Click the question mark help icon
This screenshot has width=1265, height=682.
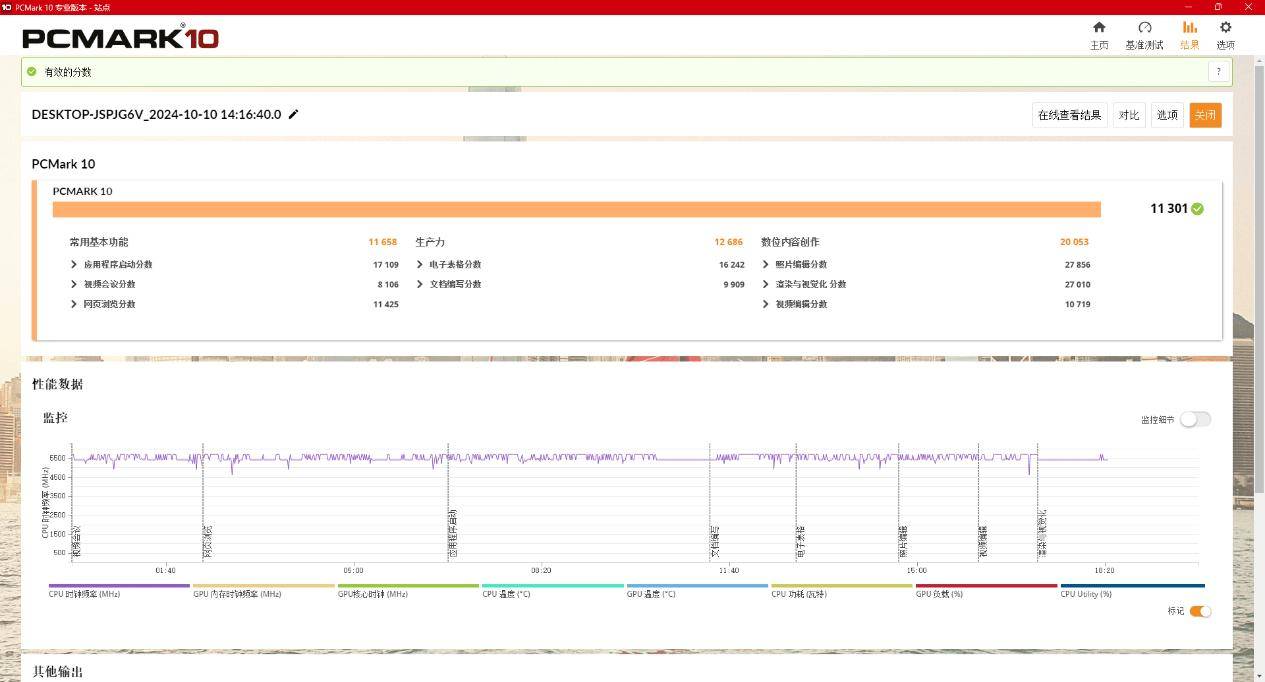point(1218,72)
